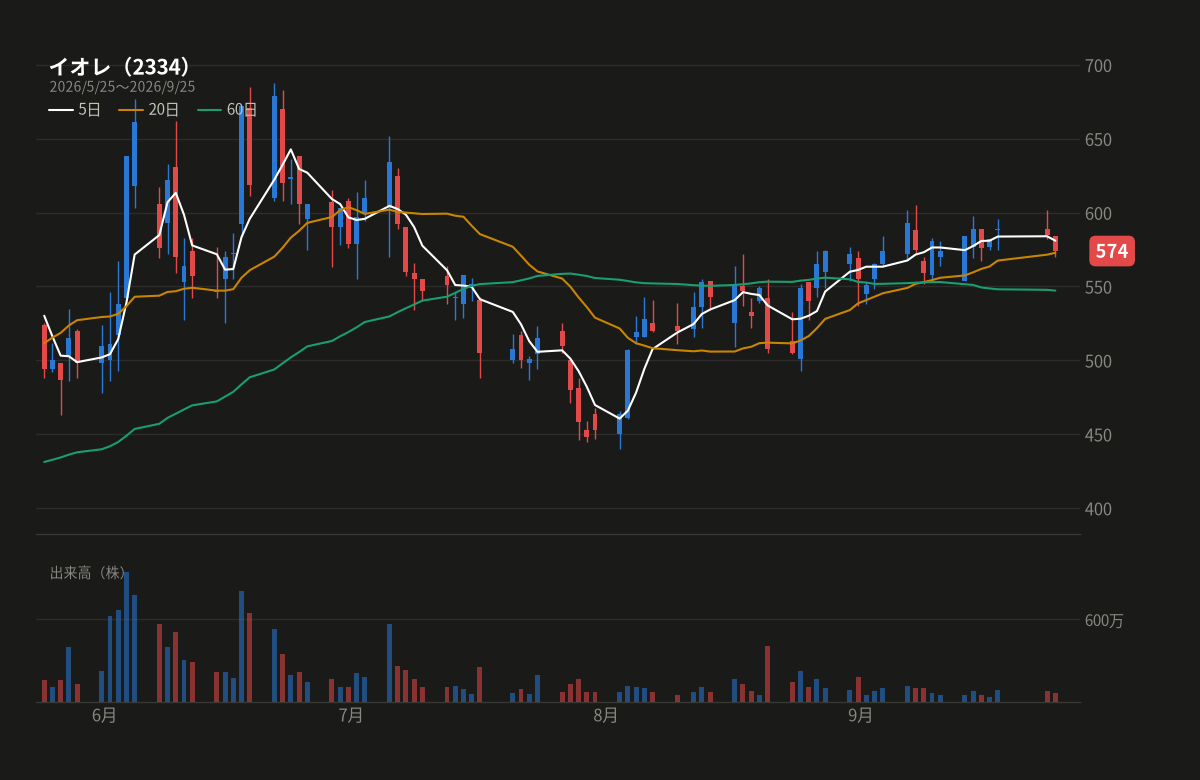Image resolution: width=1200 pixels, height=780 pixels.
Task: Click the chart title イオレ（2334）
Action: click(x=119, y=67)
